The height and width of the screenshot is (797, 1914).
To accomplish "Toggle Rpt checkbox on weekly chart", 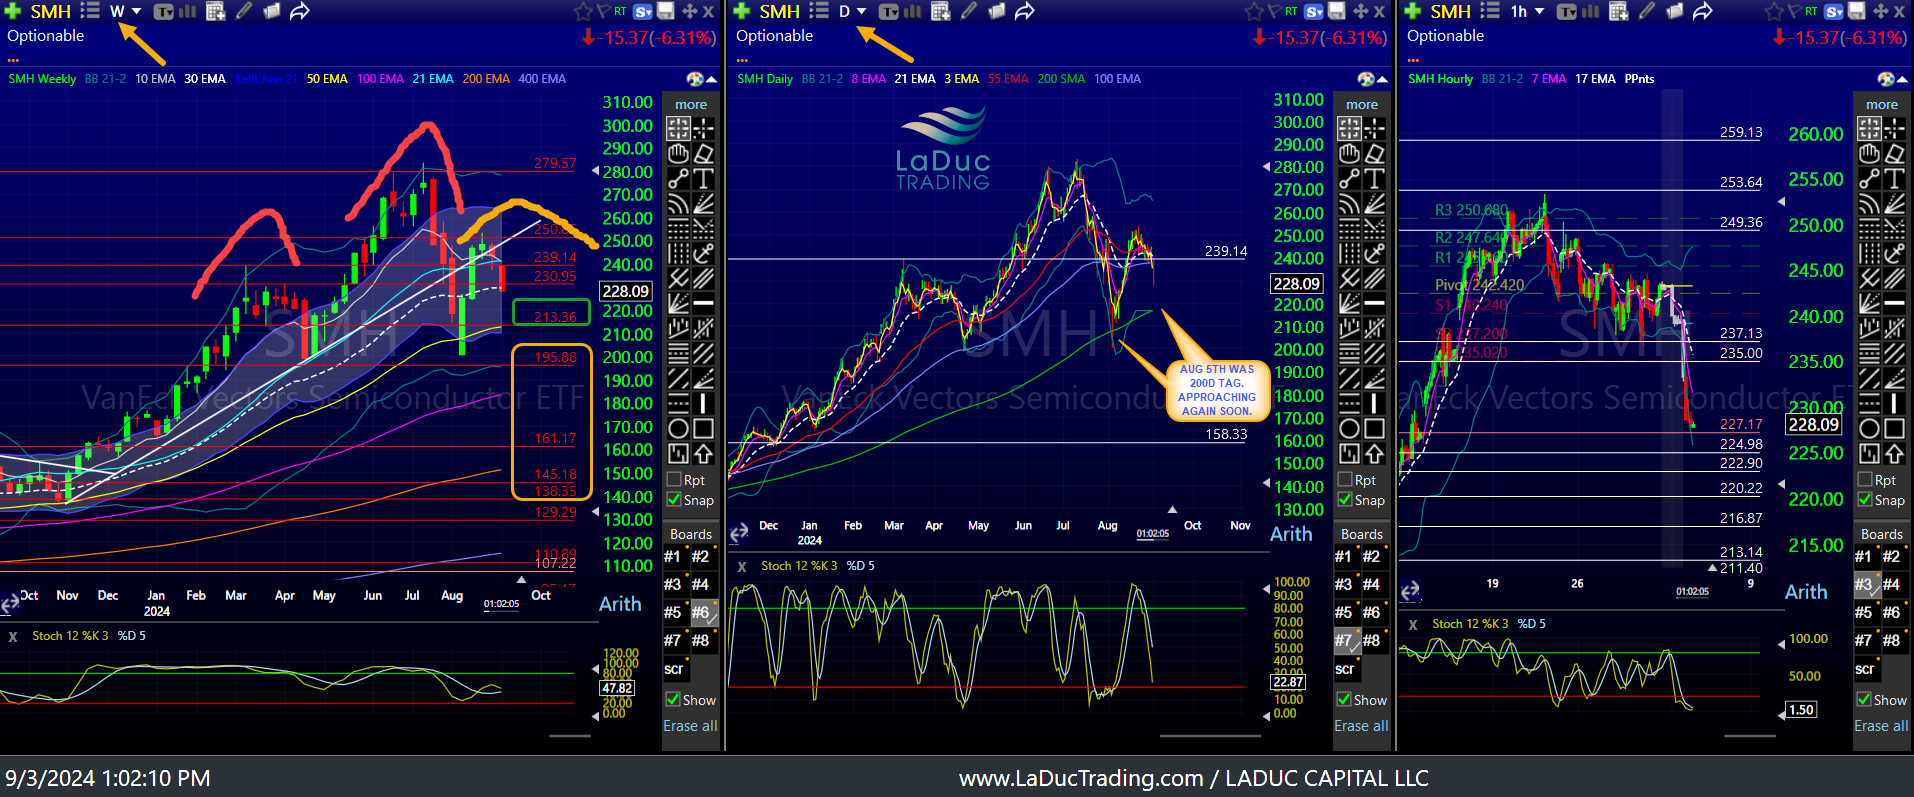I will [675, 480].
